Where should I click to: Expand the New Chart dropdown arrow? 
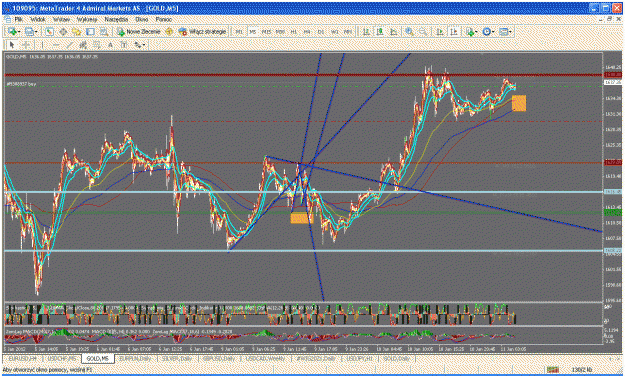19,31
